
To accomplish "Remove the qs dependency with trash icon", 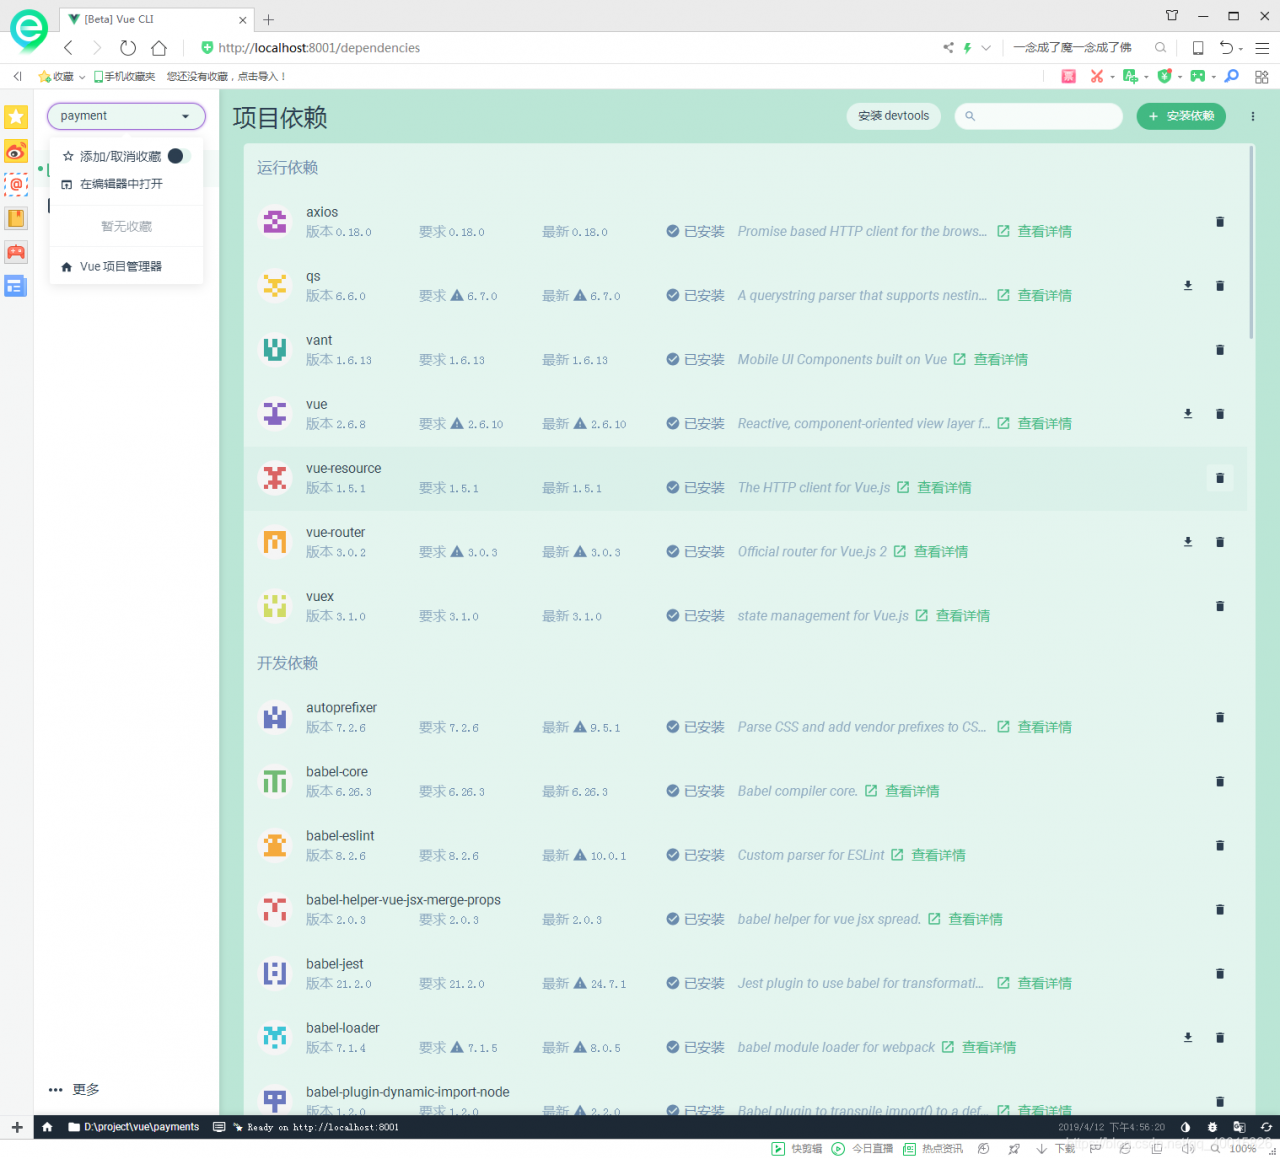I will (1220, 286).
